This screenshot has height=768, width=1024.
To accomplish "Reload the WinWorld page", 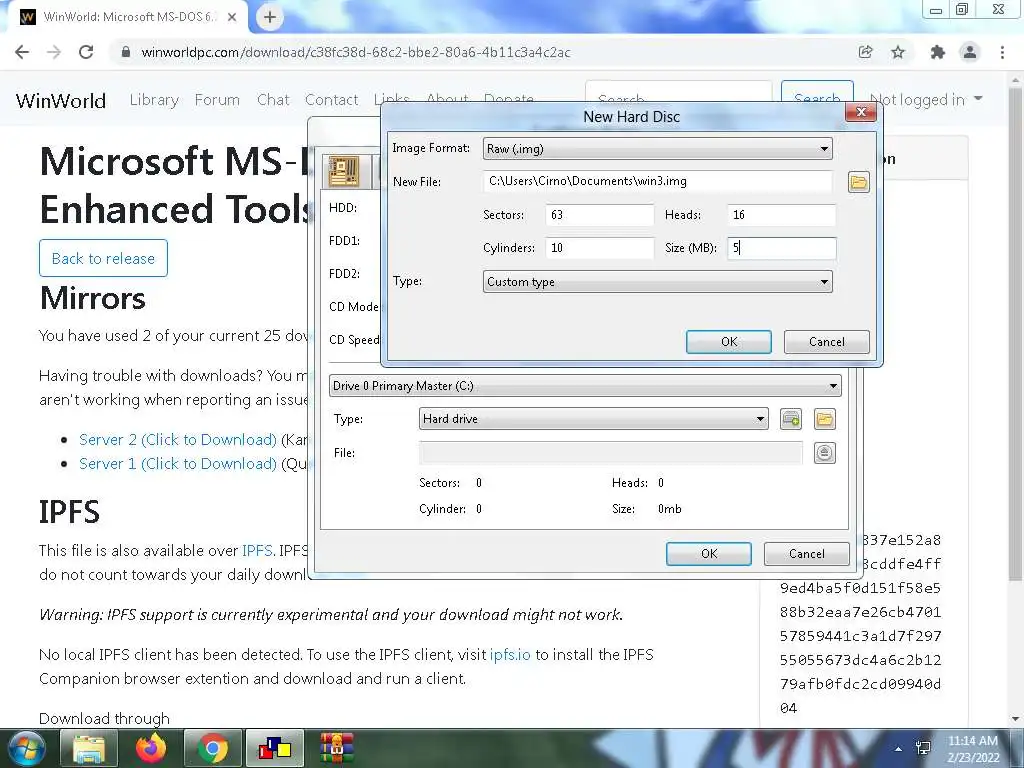I will coord(86,52).
